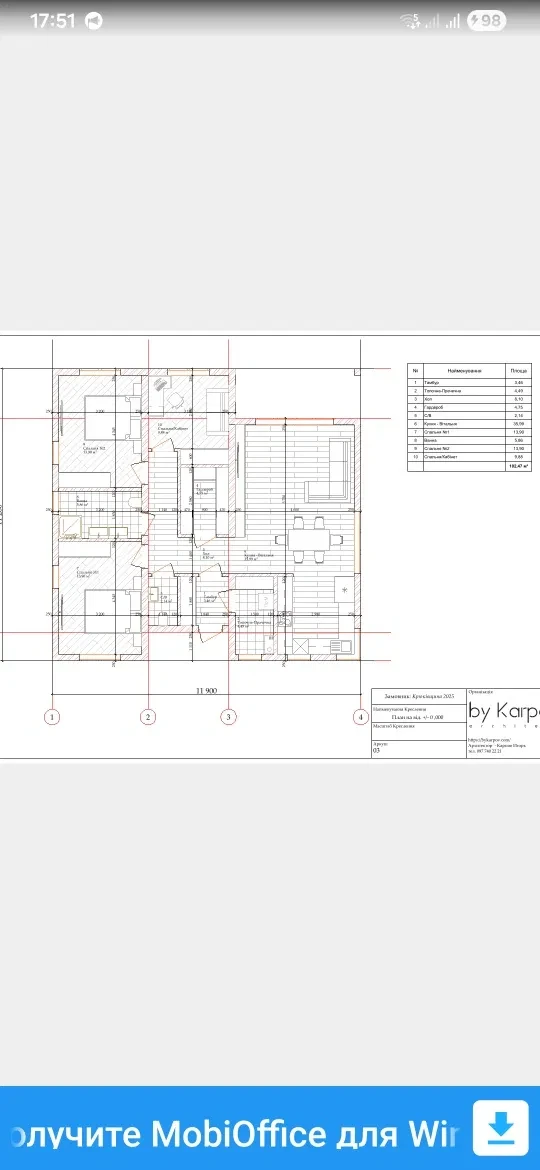Image resolution: width=540 pixels, height=1170 pixels.
Task: Select axis marker circle 2 on the plan
Action: pos(148,717)
